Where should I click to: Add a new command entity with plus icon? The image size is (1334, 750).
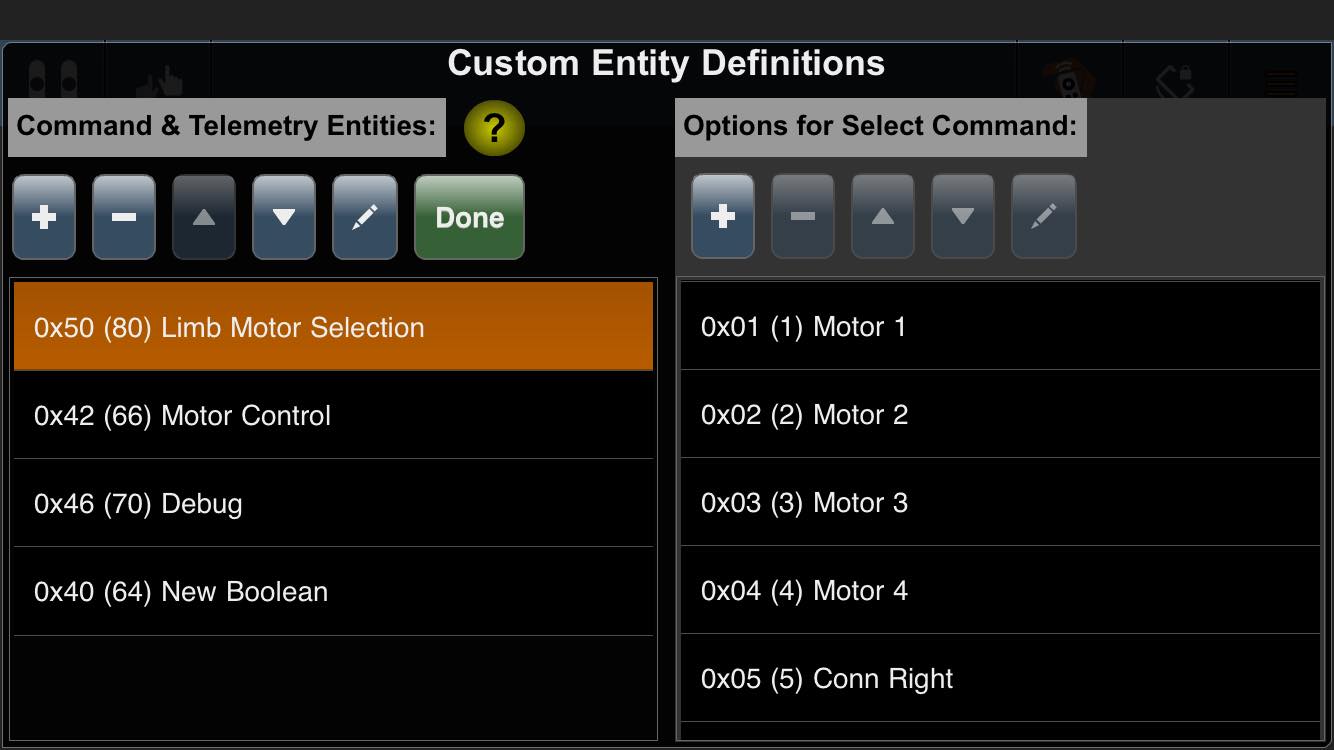click(x=44, y=217)
